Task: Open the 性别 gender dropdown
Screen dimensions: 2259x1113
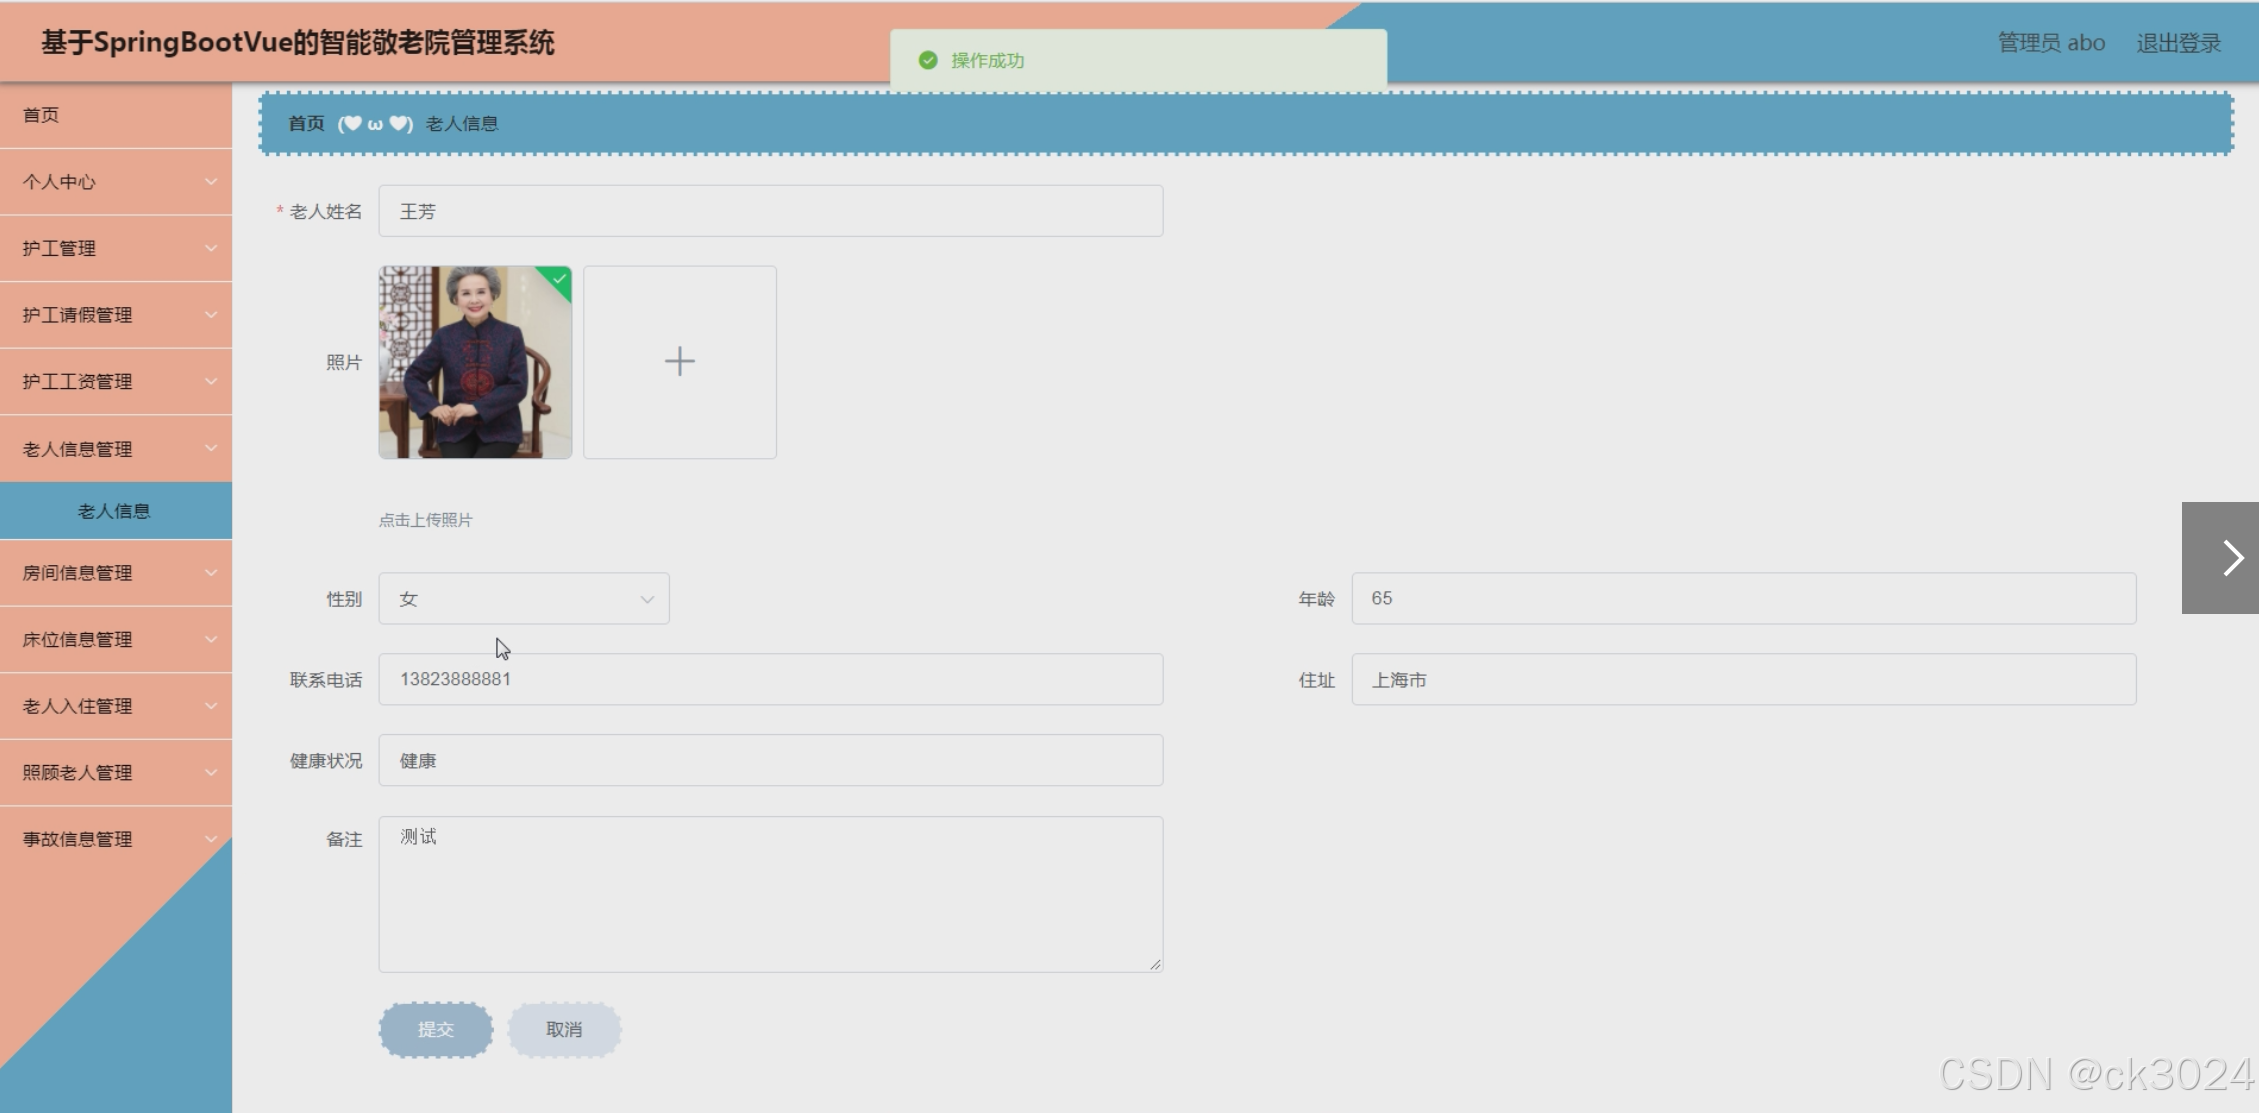Action: coord(523,599)
